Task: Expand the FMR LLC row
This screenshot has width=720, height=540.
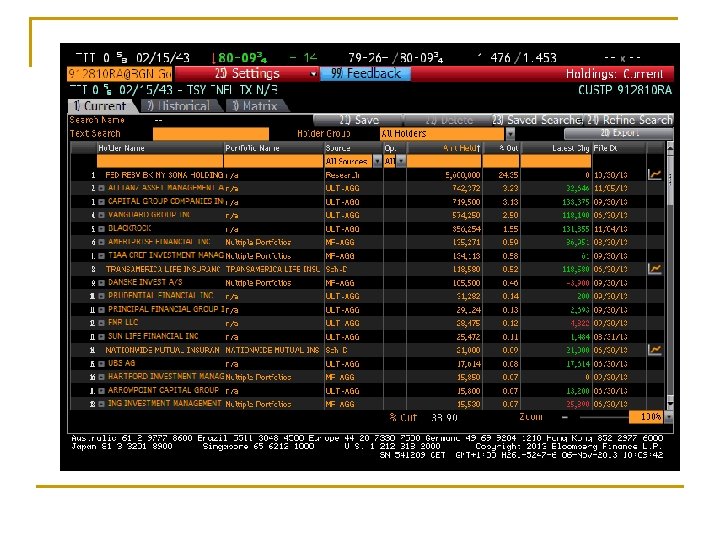Action: coord(101,323)
